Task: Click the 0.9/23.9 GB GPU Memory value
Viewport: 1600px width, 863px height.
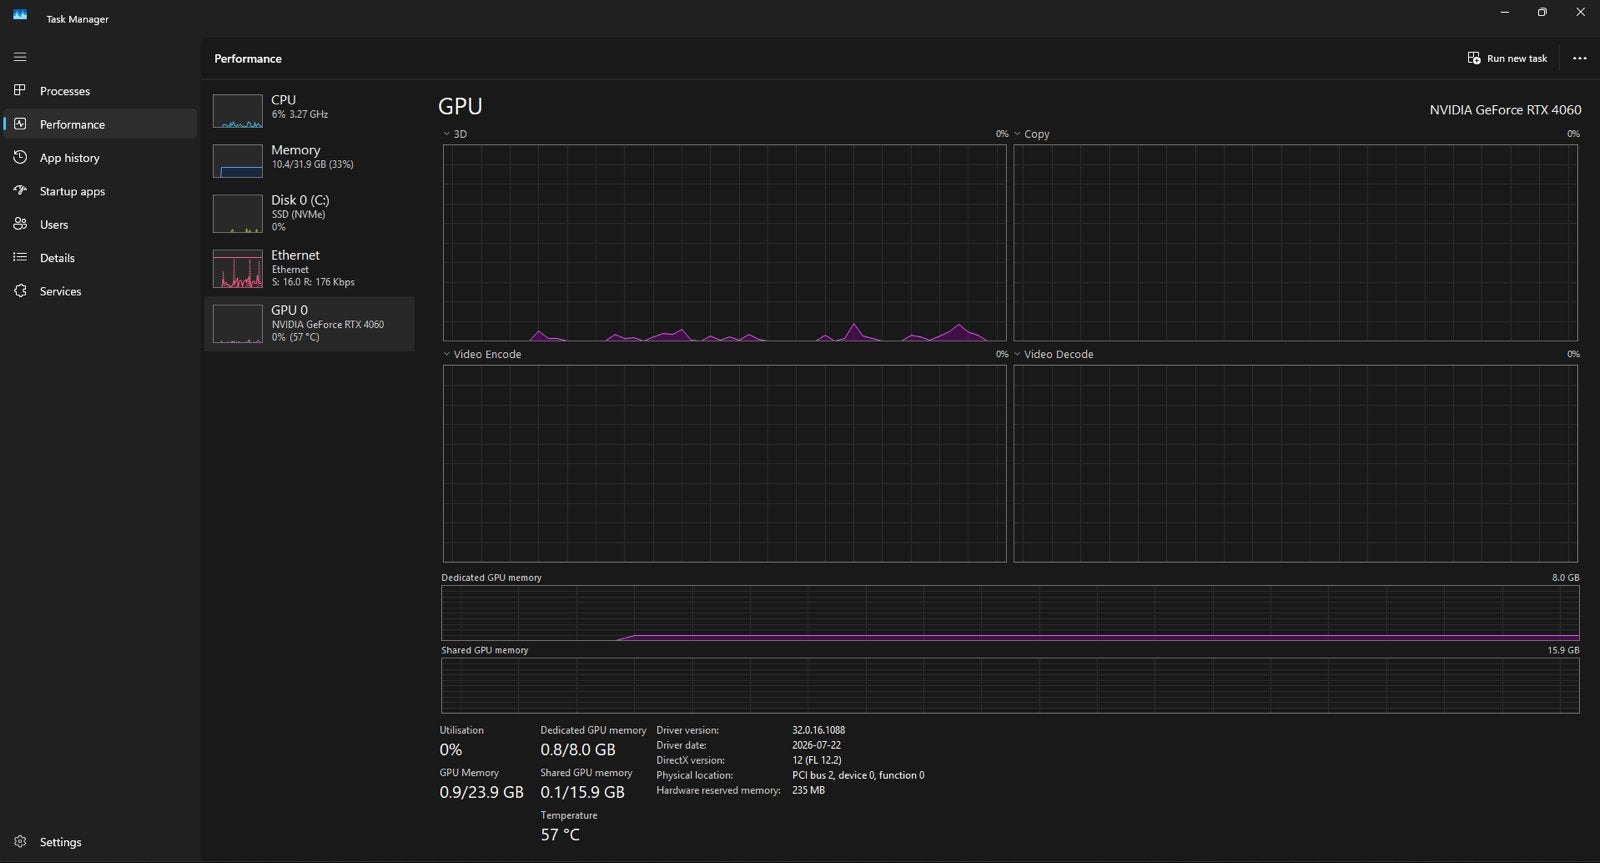Action: (481, 792)
